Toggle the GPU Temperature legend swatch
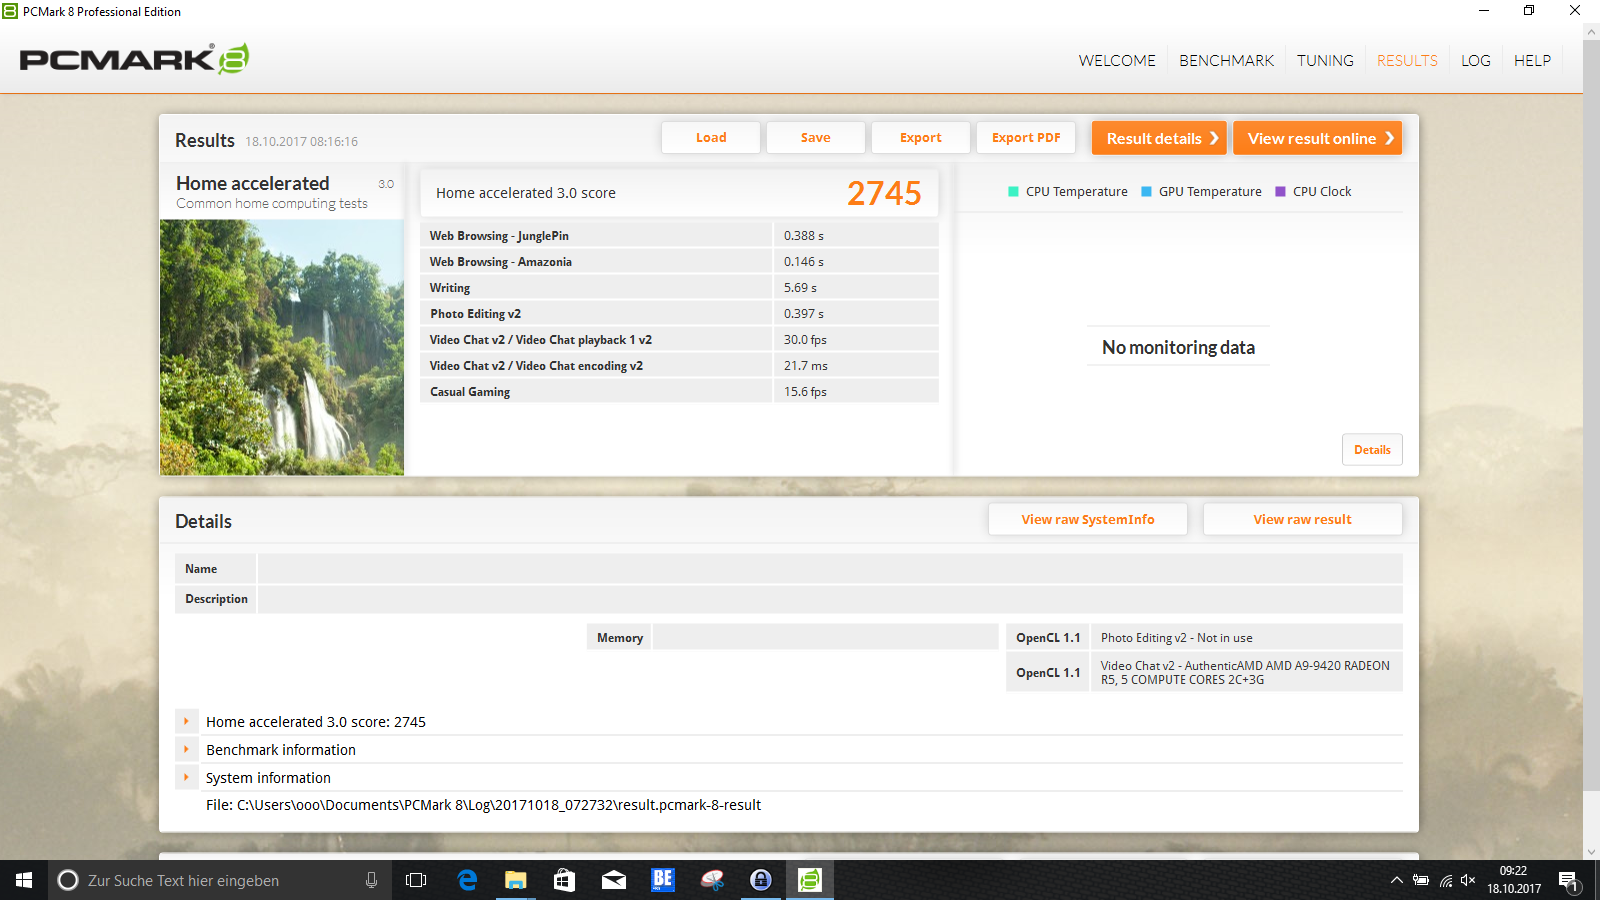 (1147, 192)
